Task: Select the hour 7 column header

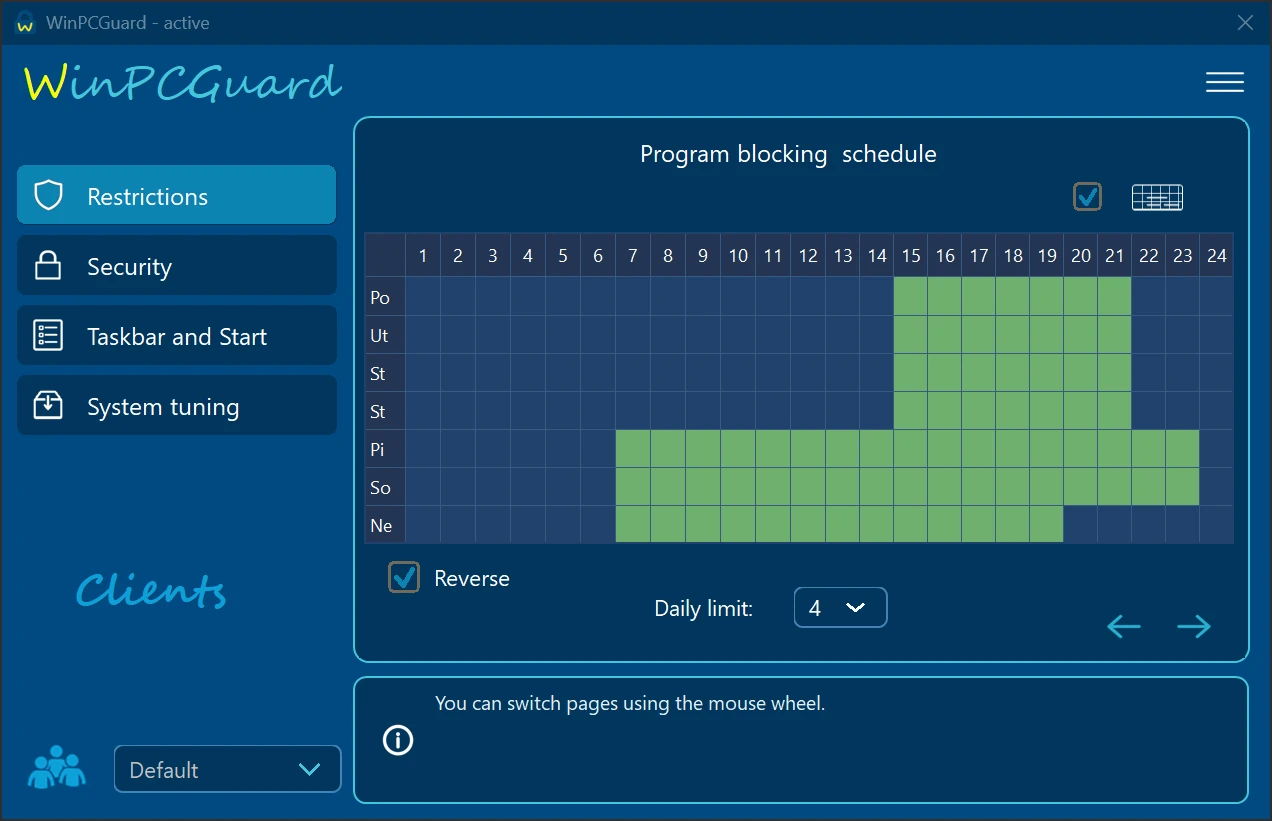Action: [x=633, y=256]
